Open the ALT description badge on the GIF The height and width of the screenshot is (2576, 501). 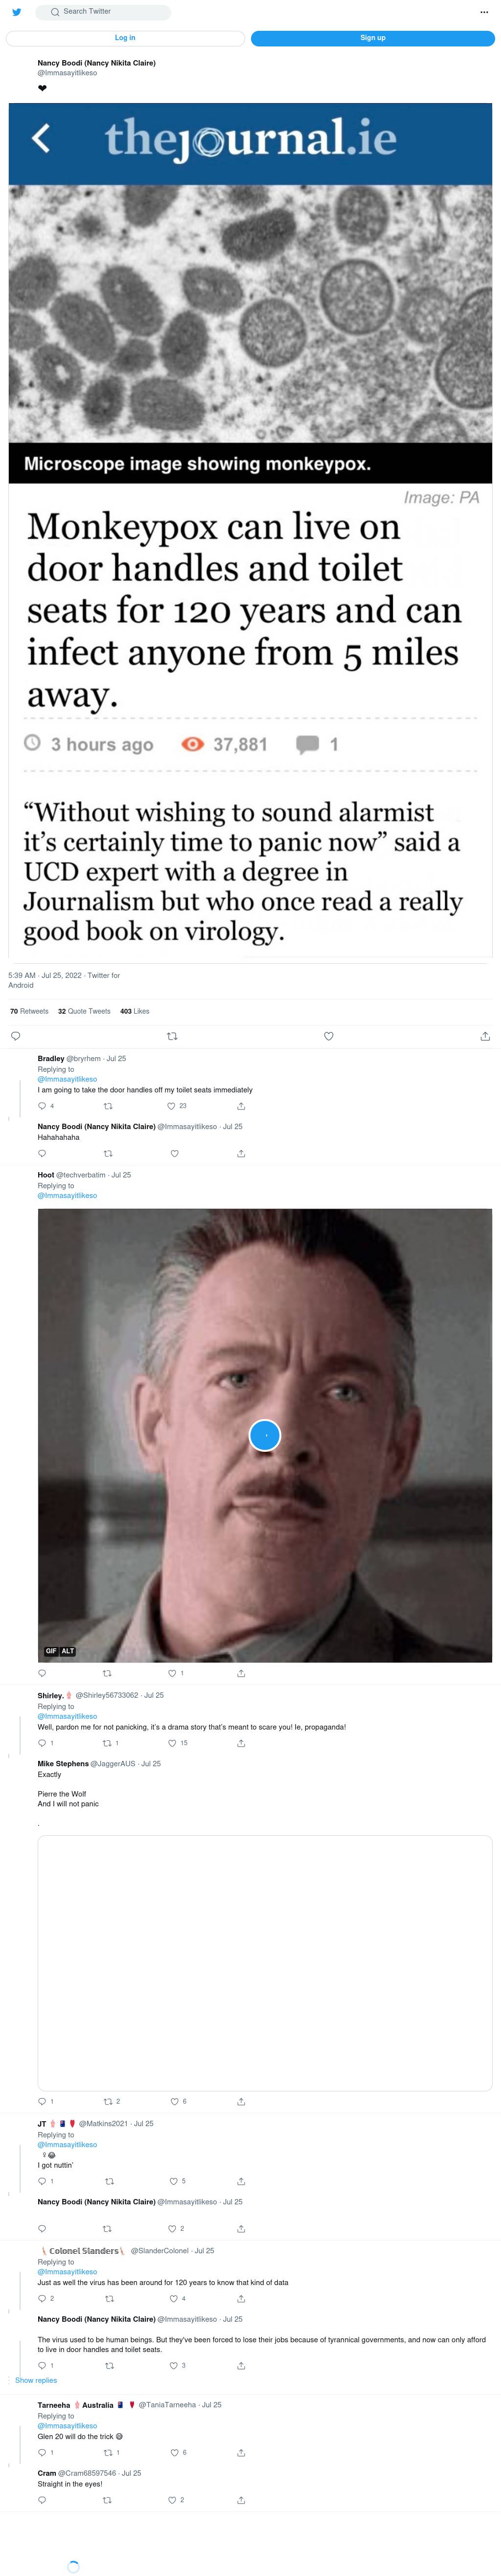68,1651
